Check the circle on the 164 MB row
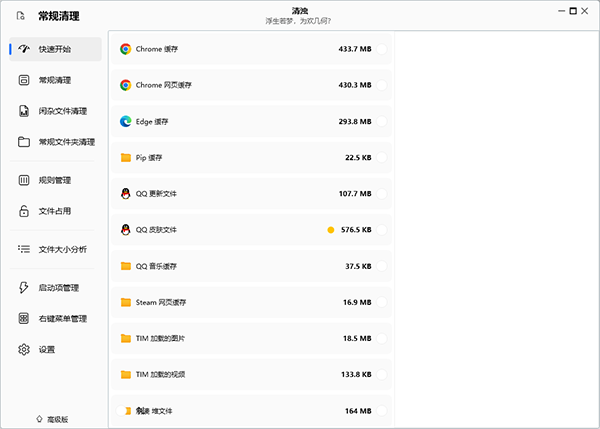The height and width of the screenshot is (429, 600). (382, 411)
